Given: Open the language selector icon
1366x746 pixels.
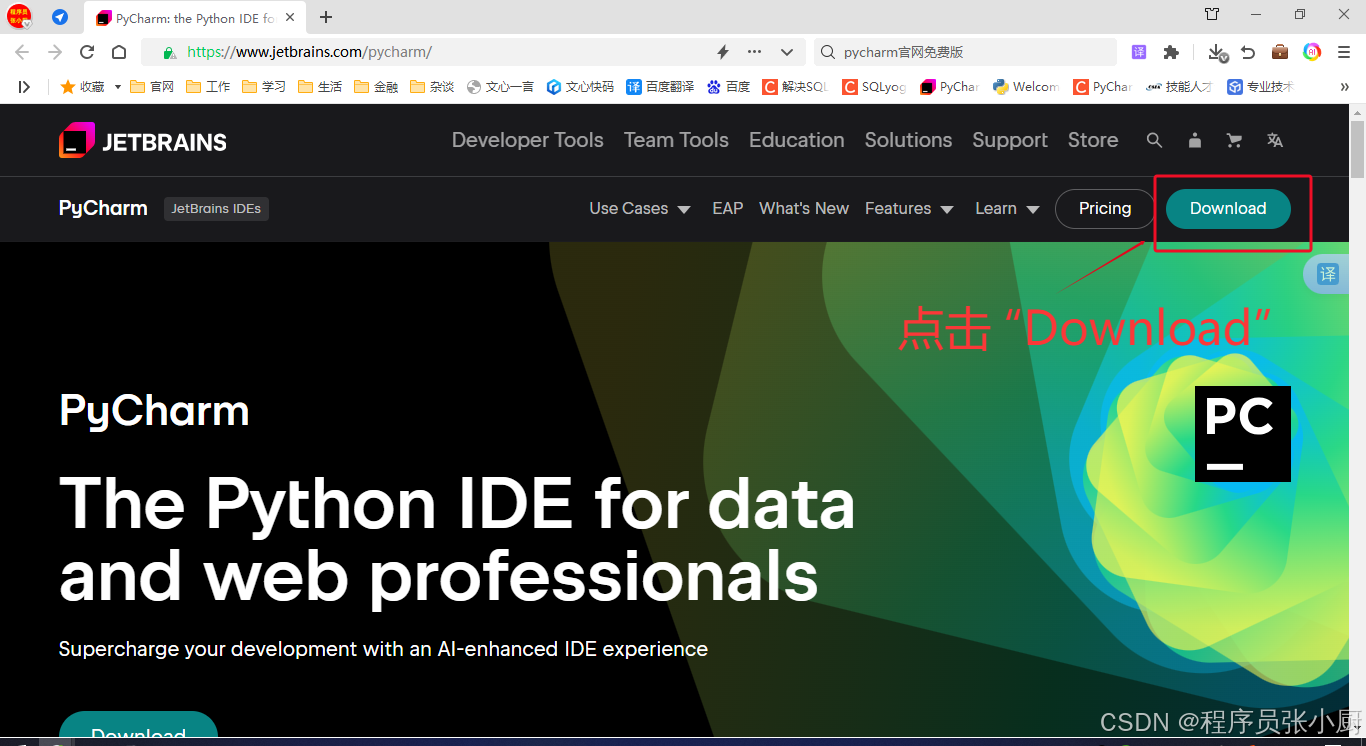Looking at the screenshot, I should tap(1275, 141).
